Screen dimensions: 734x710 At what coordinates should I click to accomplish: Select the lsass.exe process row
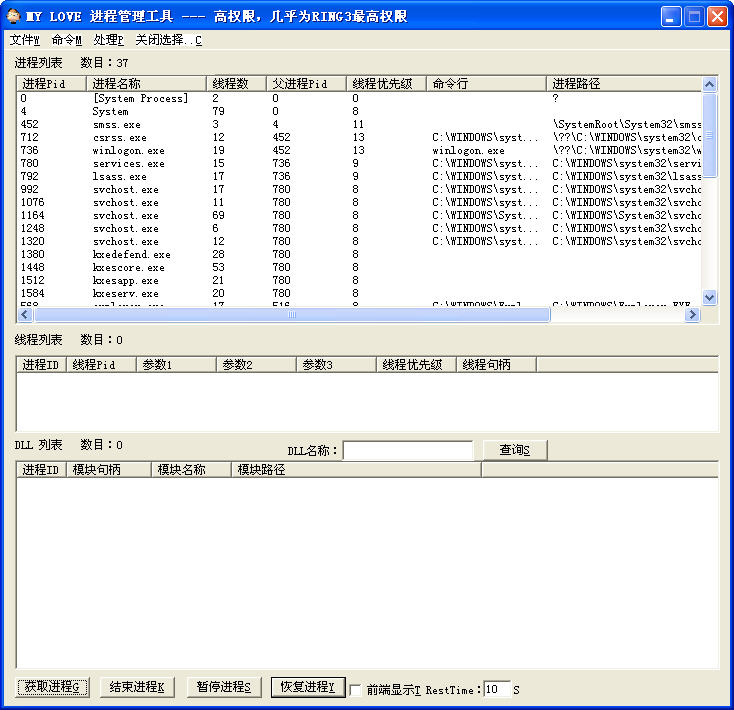click(359, 176)
